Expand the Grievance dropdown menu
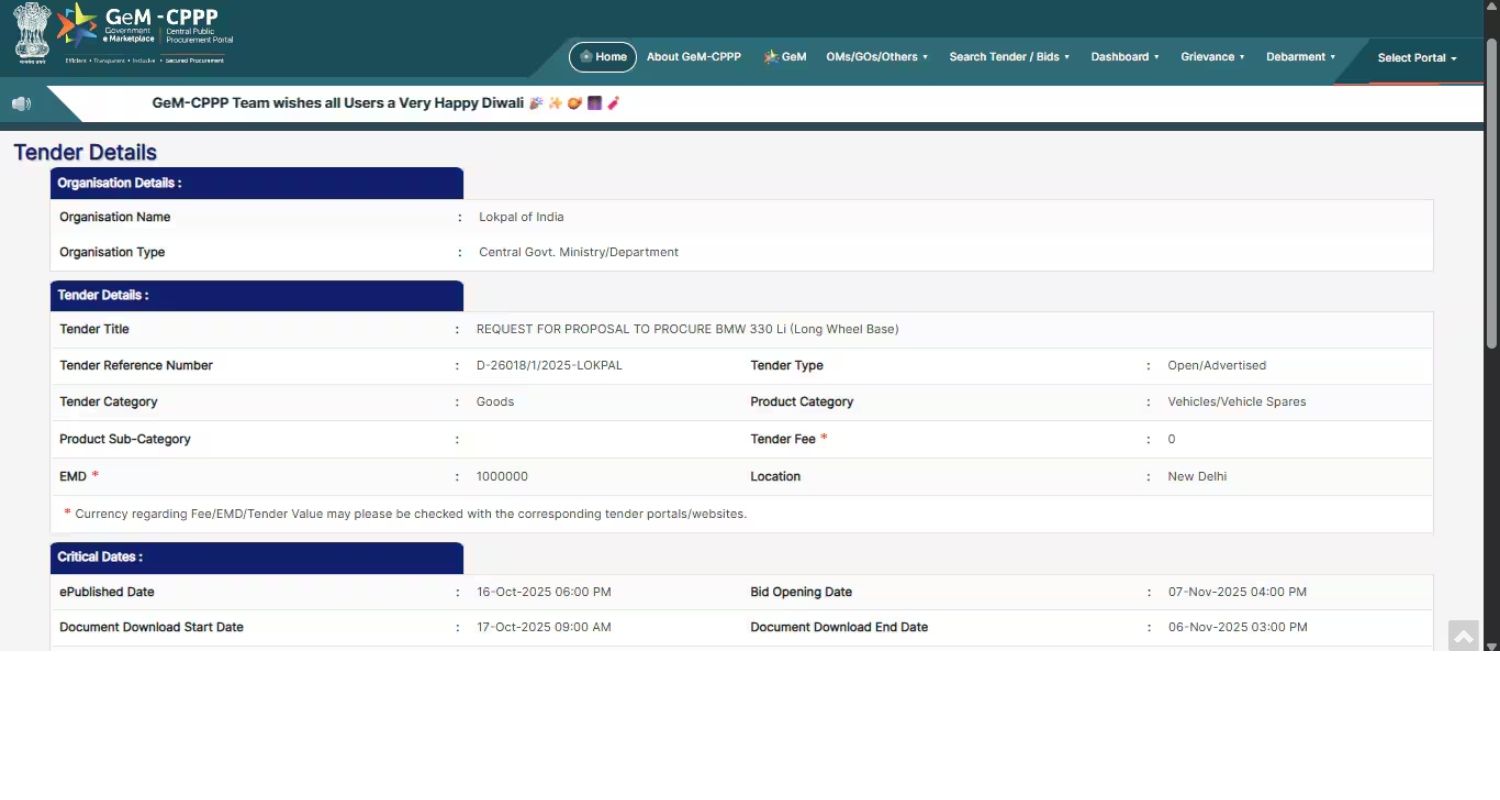 (1212, 57)
